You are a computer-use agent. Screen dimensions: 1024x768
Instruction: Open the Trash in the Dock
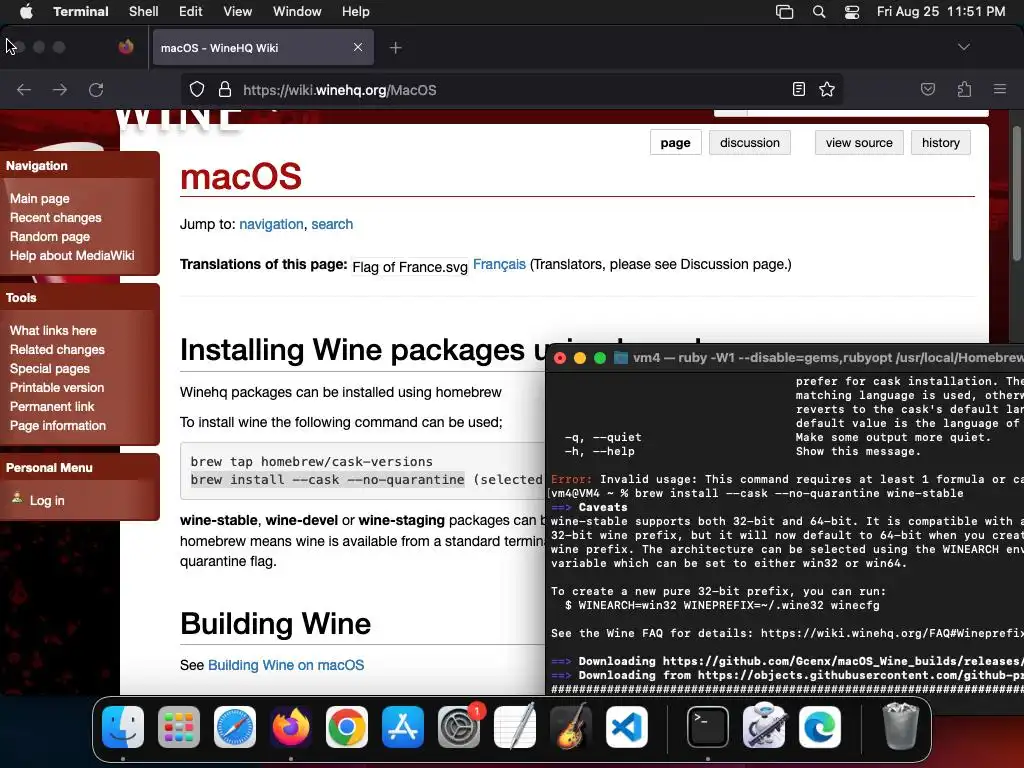click(x=901, y=727)
